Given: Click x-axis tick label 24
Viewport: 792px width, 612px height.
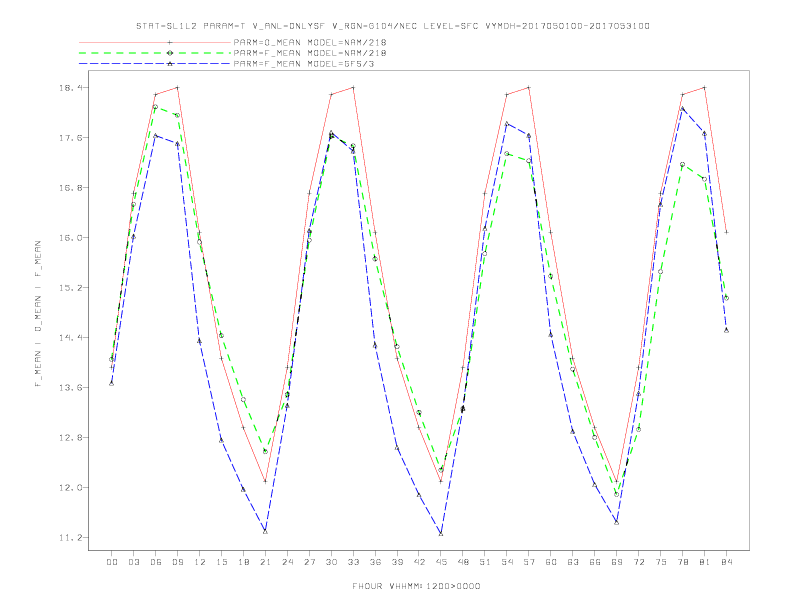Looking at the screenshot, I should [x=287, y=562].
